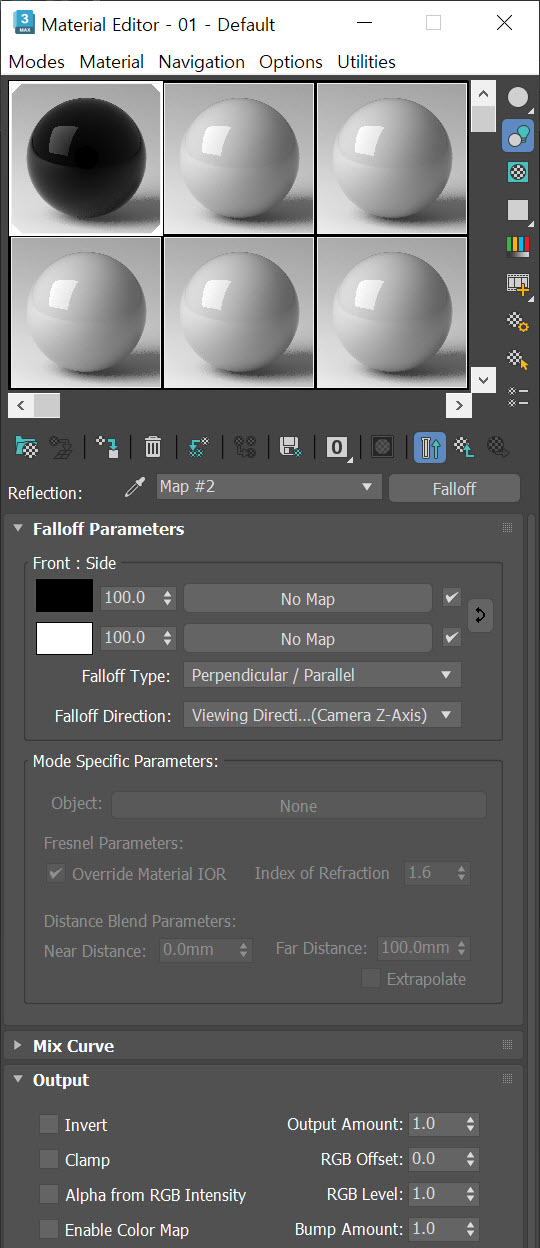Open the Falloff Direction dropdown
Image resolution: width=540 pixels, height=1248 pixels.
pyautogui.click(x=322, y=715)
